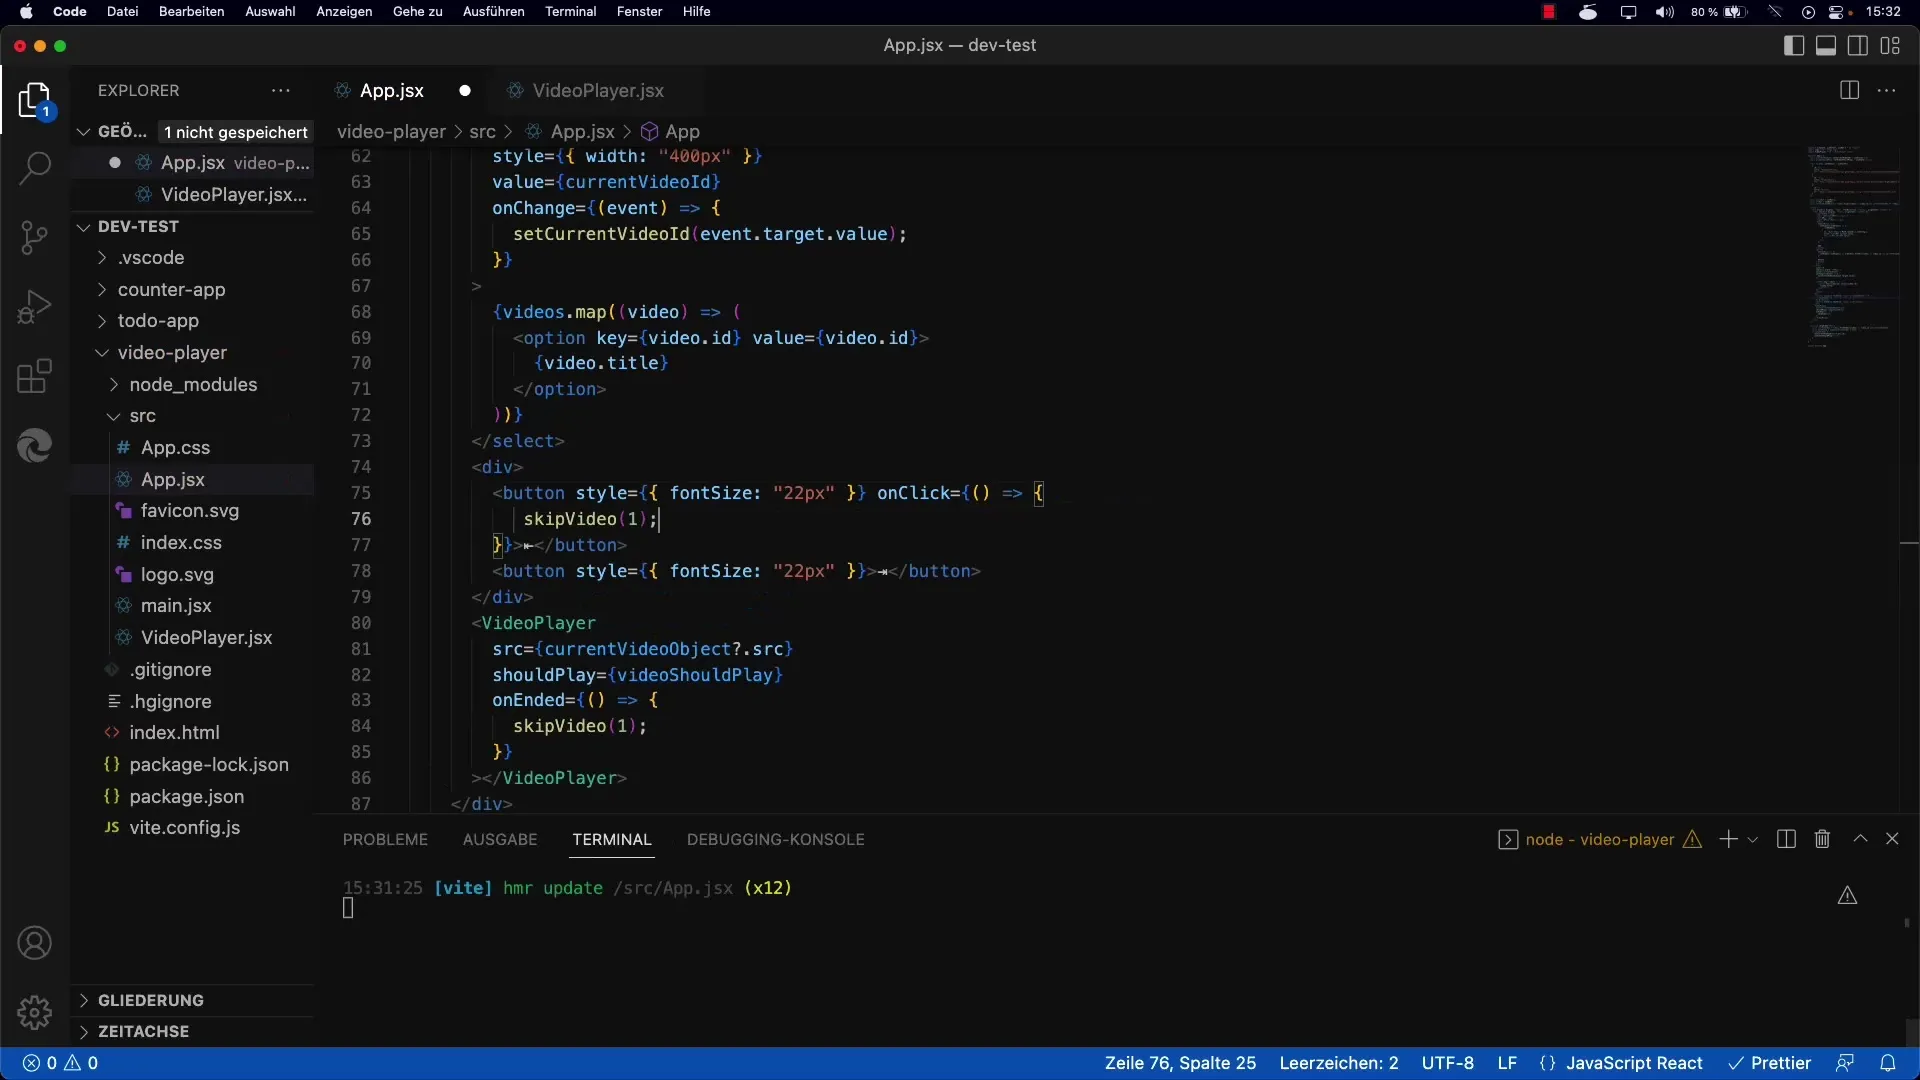Customize layout icon in title bar
The height and width of the screenshot is (1080, 1920).
[1890, 46]
